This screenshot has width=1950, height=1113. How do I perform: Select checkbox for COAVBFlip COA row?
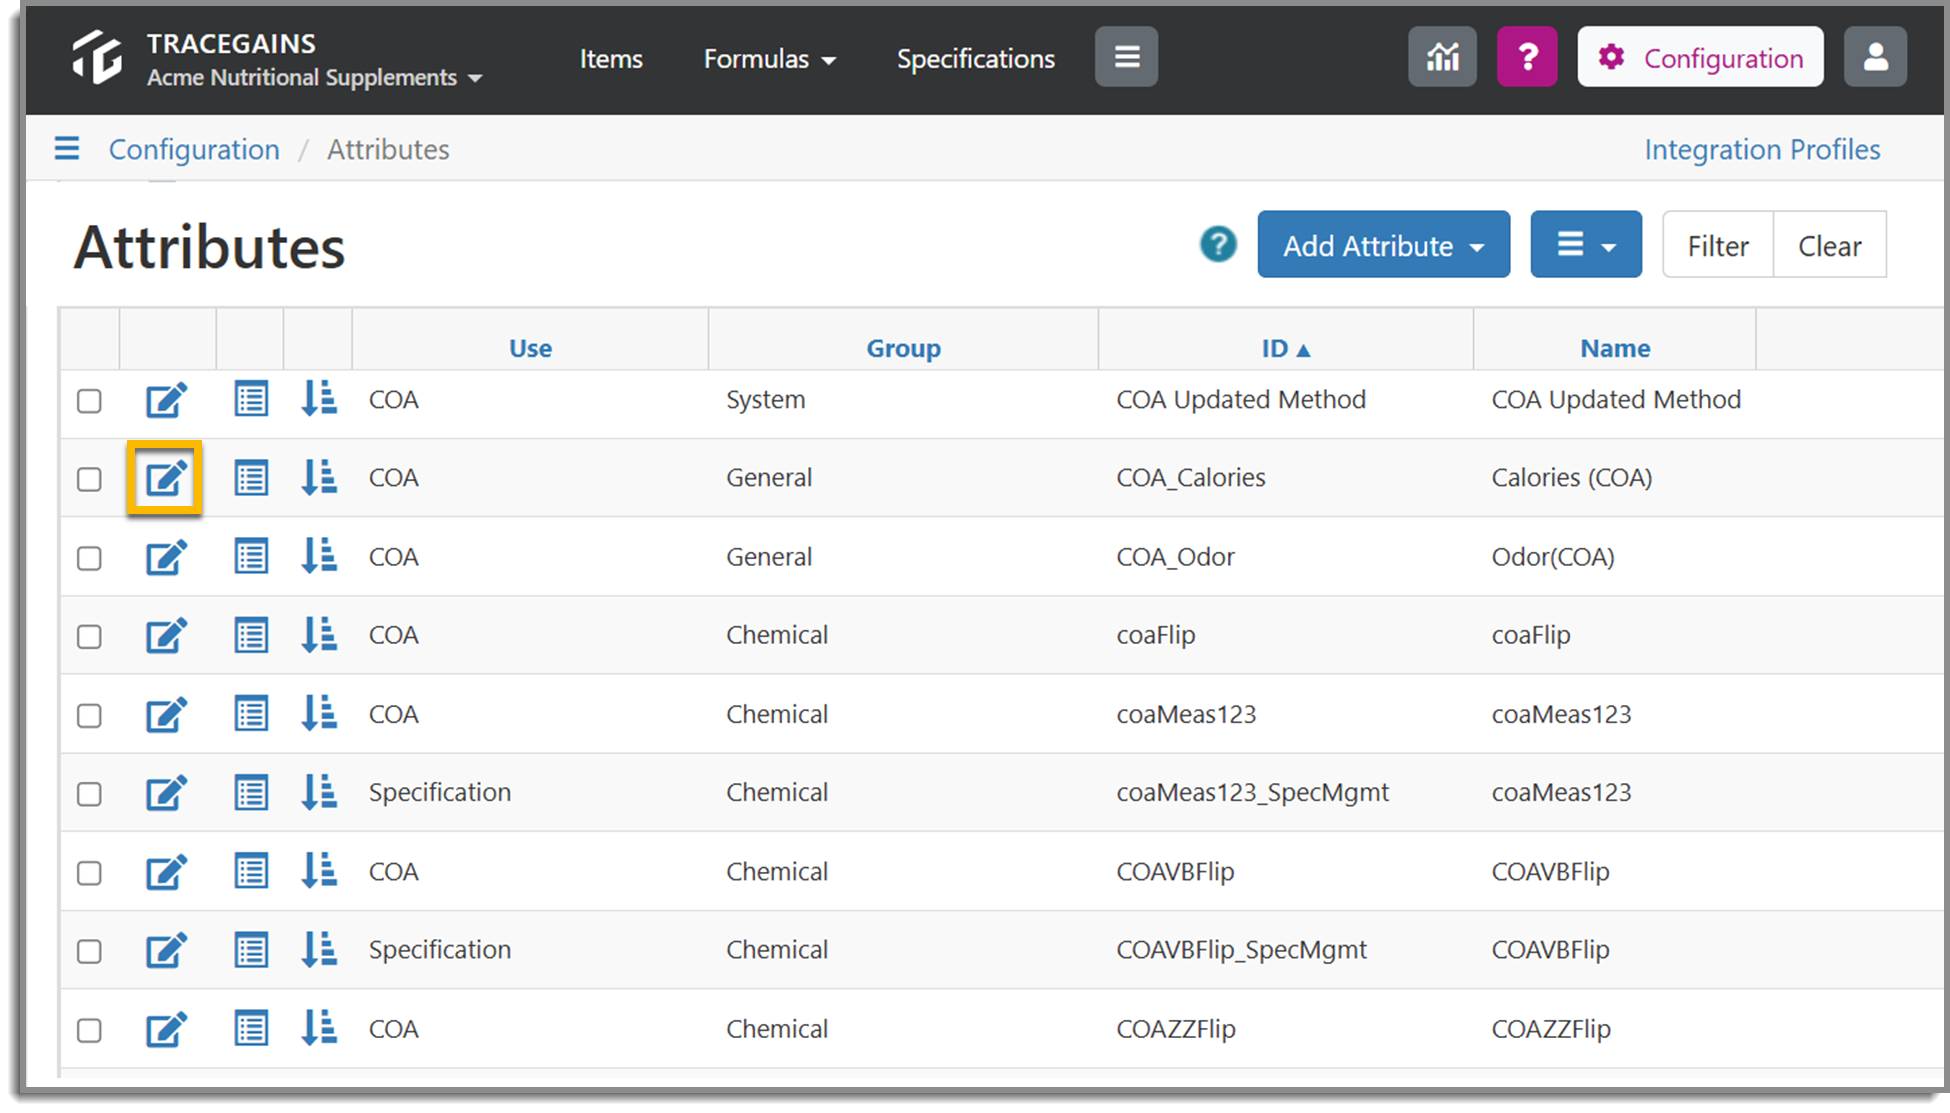coord(89,873)
